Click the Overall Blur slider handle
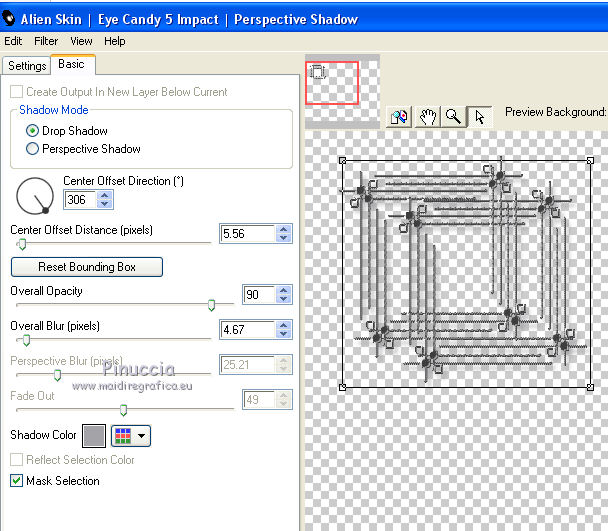The image size is (608, 531). [x=26, y=340]
